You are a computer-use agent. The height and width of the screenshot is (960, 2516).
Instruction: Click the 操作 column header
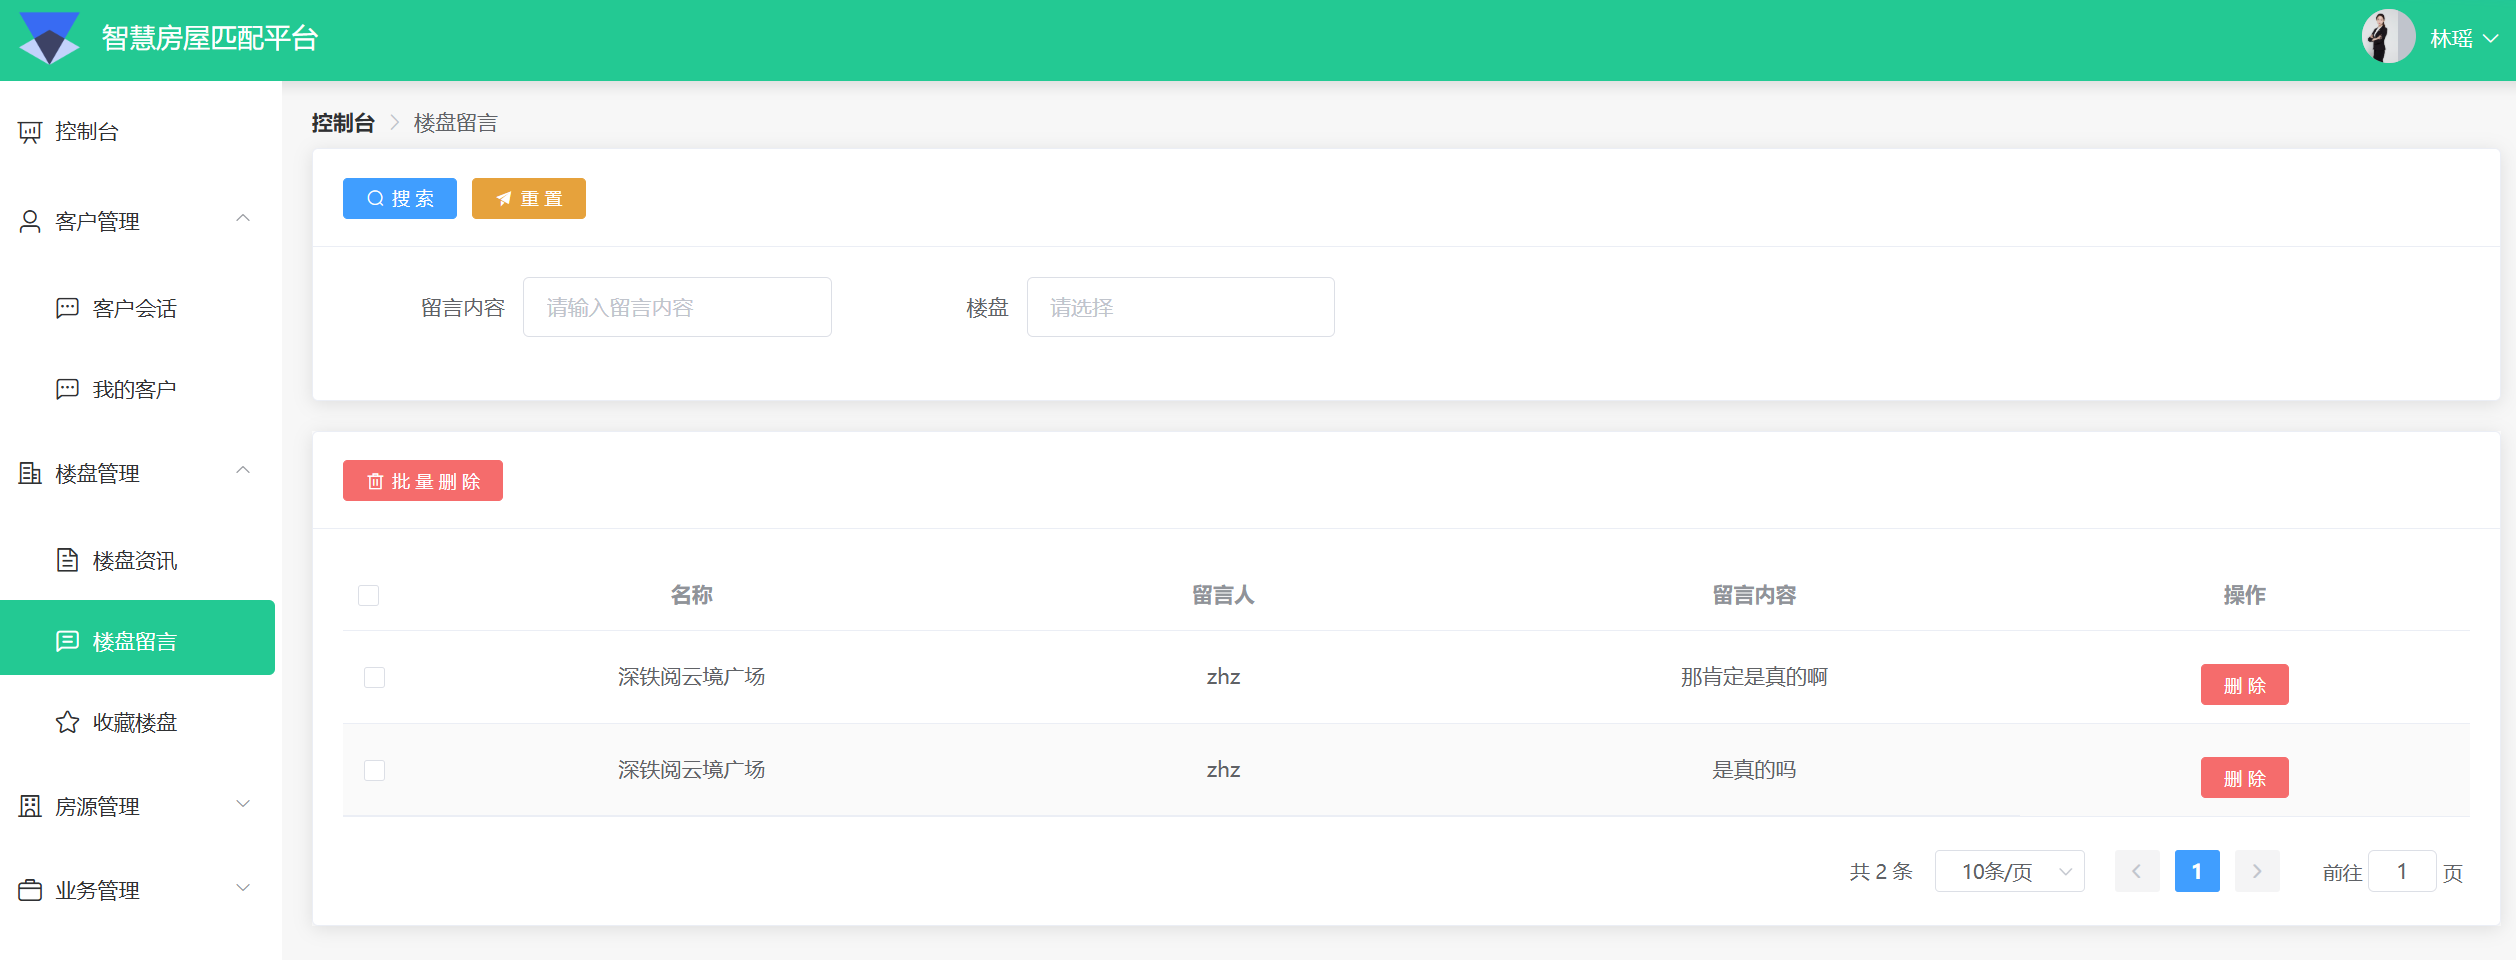click(2244, 595)
